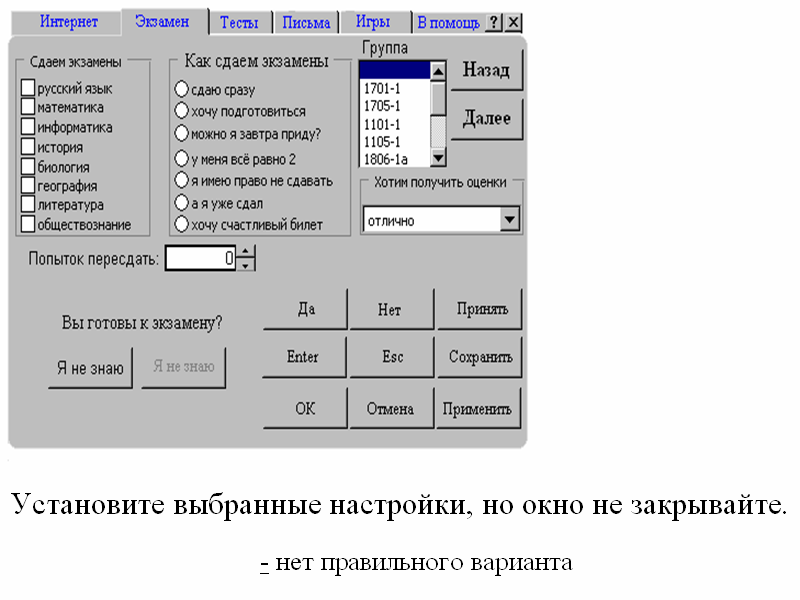Click the Сохранить button
This screenshot has height=600, width=800.
(x=480, y=357)
